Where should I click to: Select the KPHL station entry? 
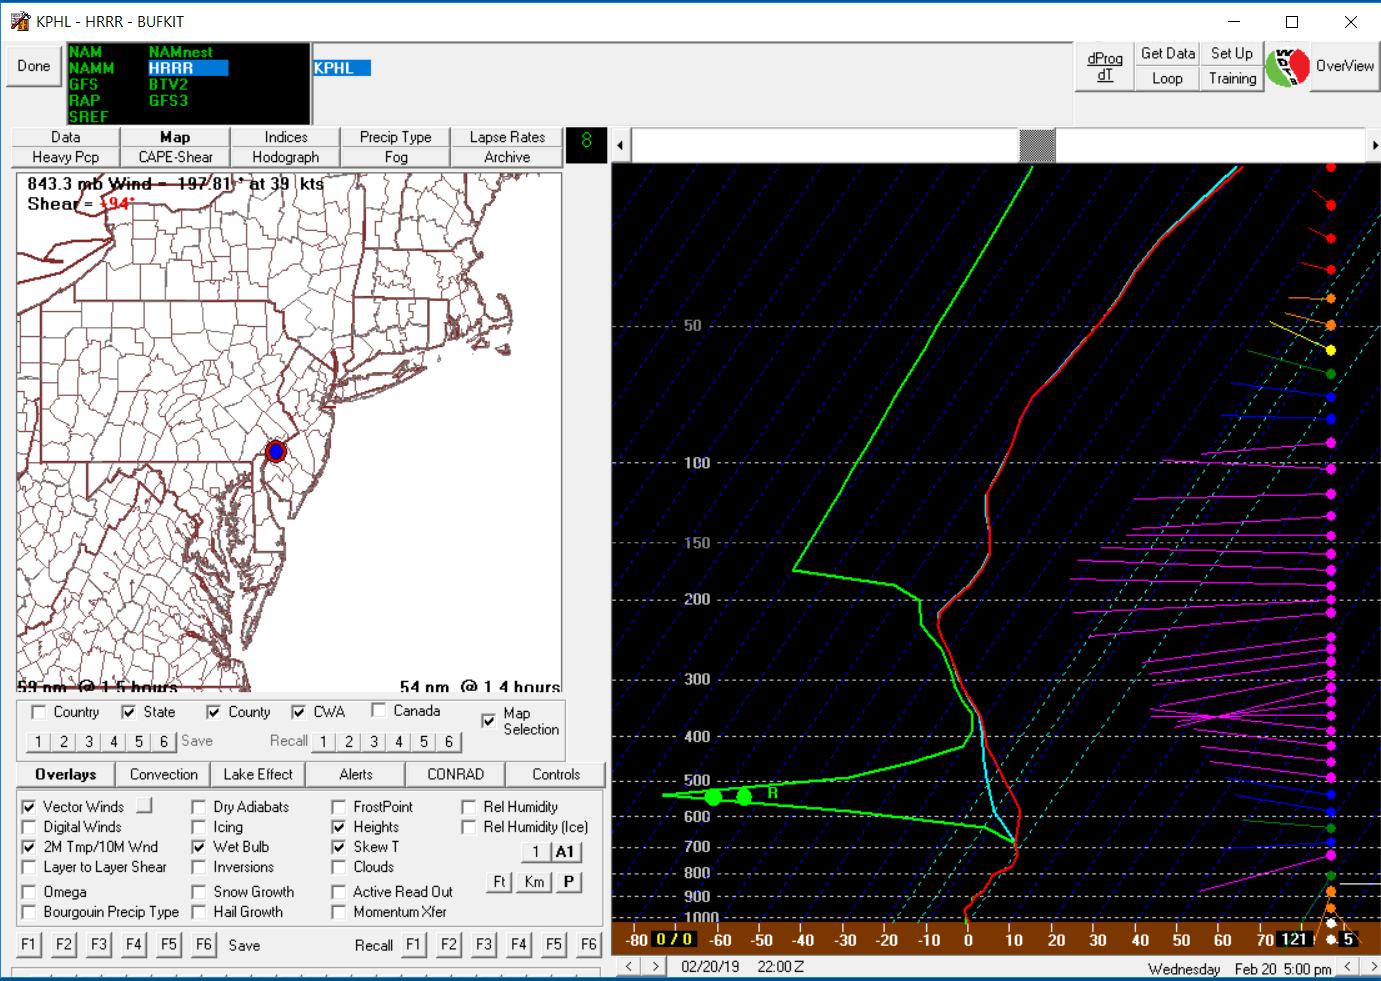click(342, 68)
